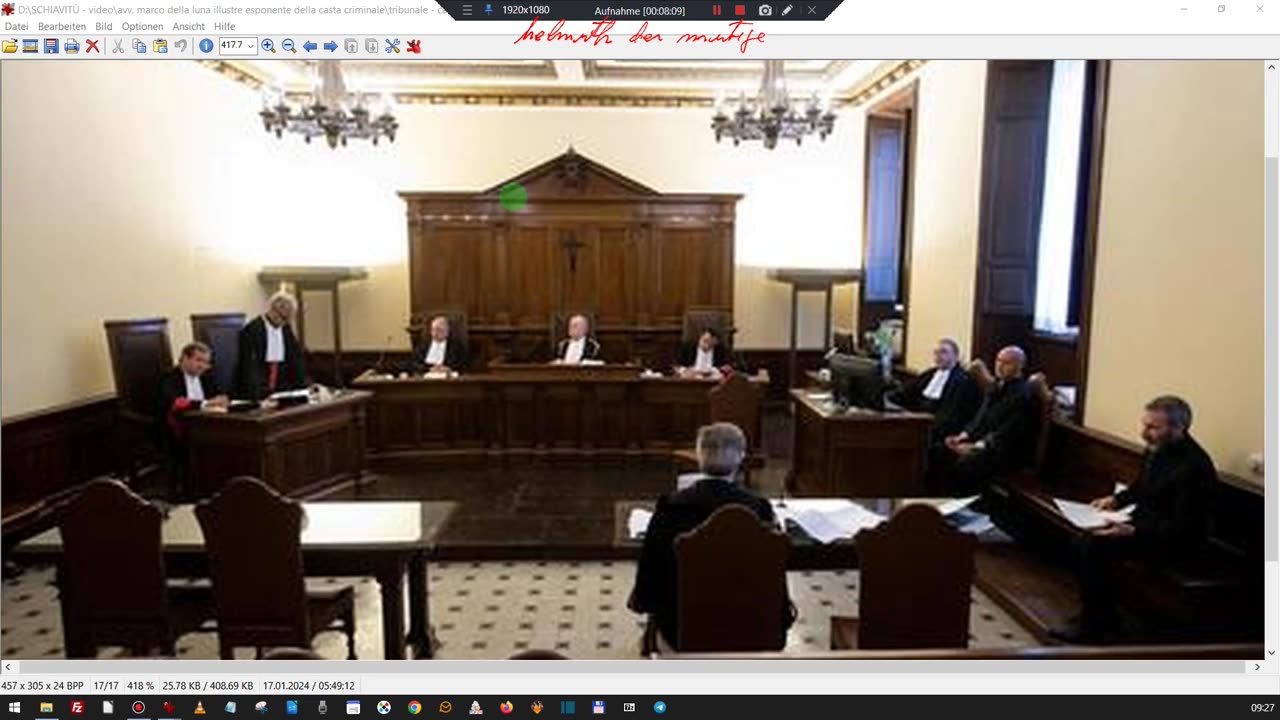Image resolution: width=1280 pixels, height=720 pixels.
Task: Click the taskbar clock showing 09:27
Action: click(x=1262, y=707)
